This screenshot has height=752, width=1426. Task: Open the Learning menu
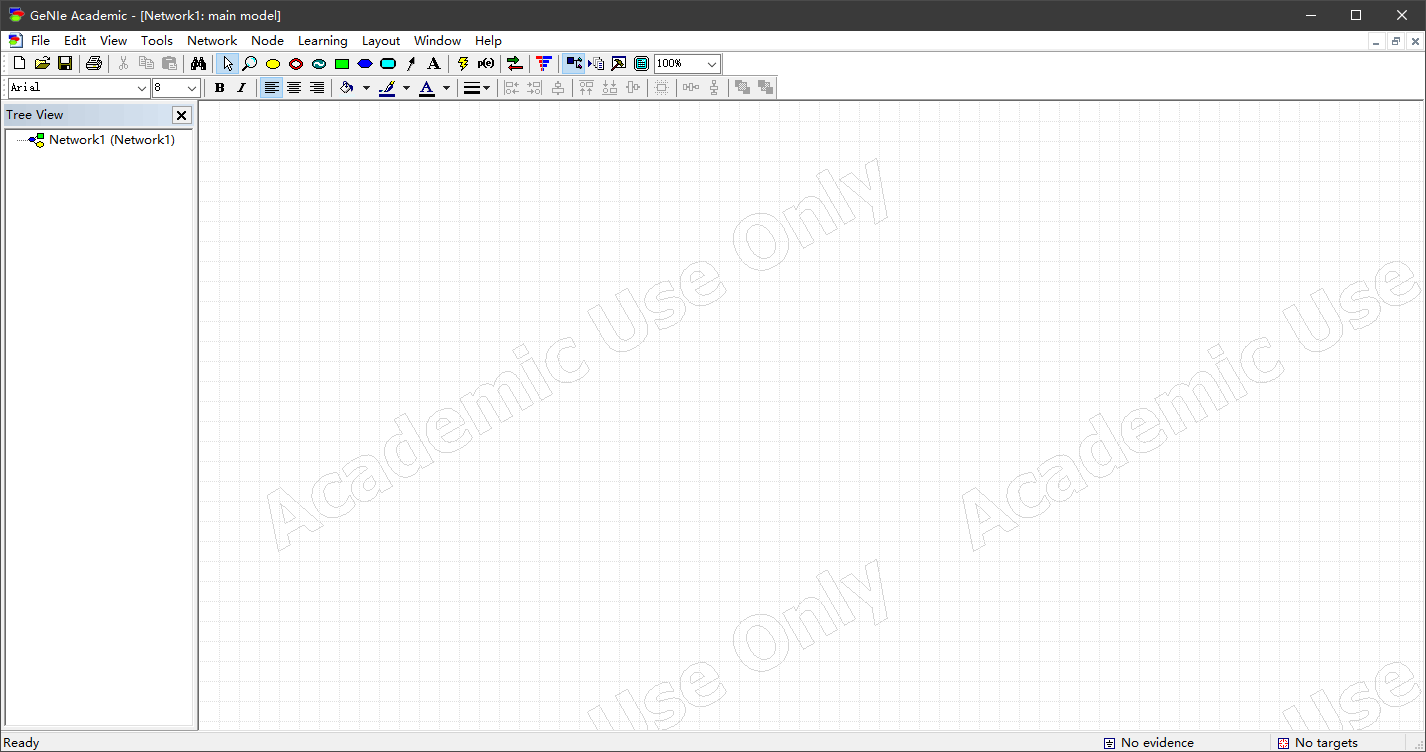pos(322,41)
